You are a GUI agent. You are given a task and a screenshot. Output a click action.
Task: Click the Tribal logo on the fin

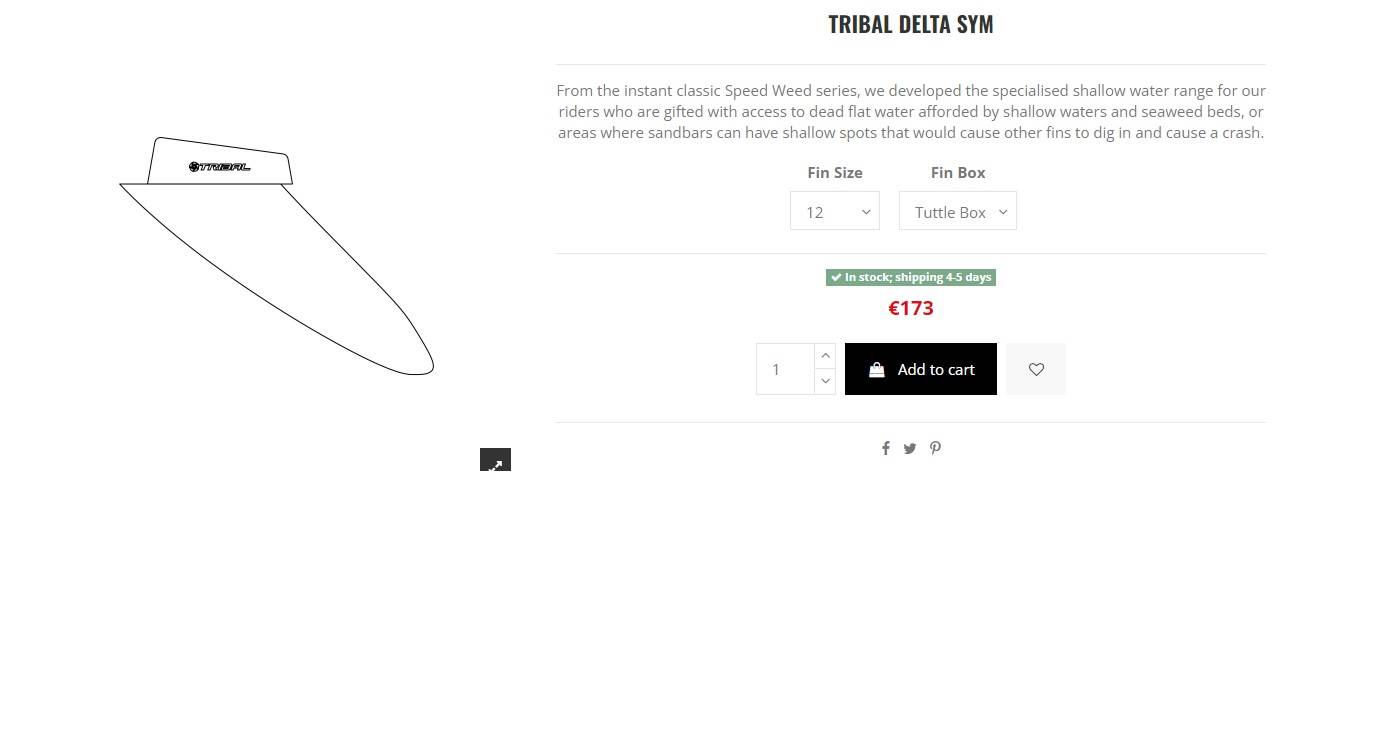pyautogui.click(x=220, y=167)
